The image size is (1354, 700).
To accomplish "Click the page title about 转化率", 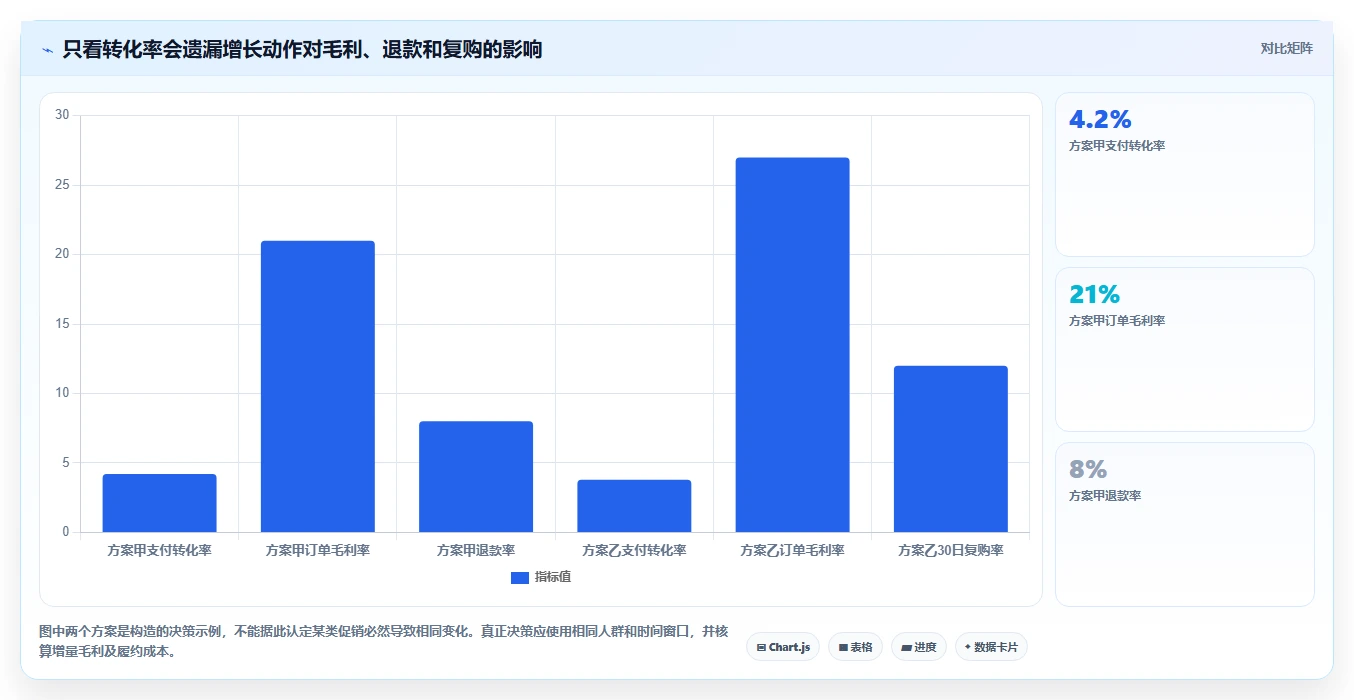I will [x=302, y=49].
